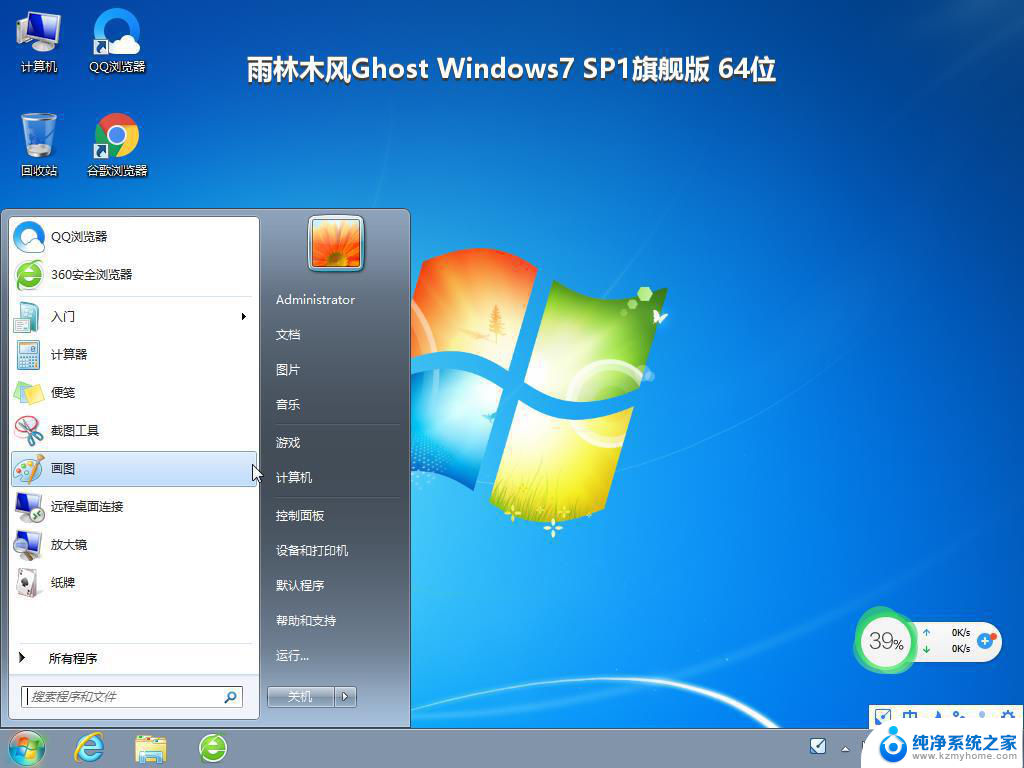
Task: Launch 360安全浏览器 from the start menu
Action: tap(134, 274)
